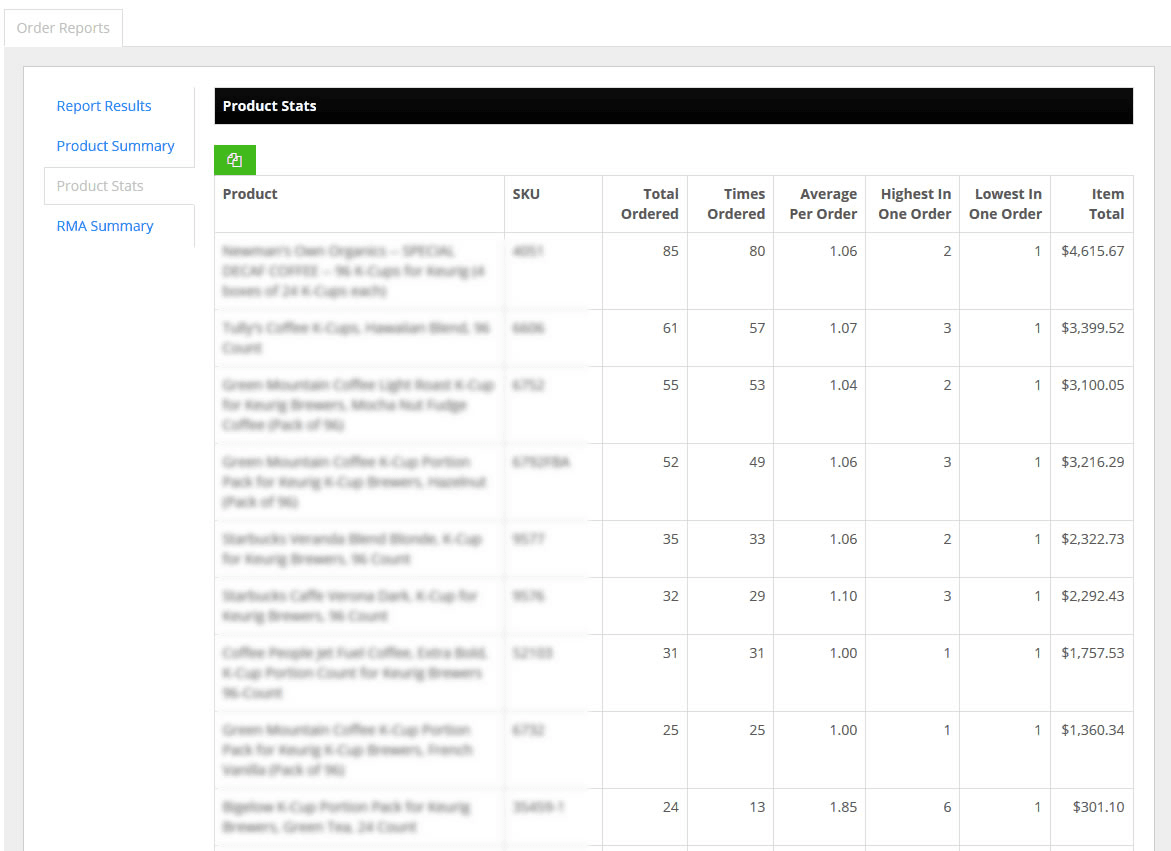Image resolution: width=1171 pixels, height=851 pixels.
Task: Select the total ordered value 85
Action: coord(671,251)
